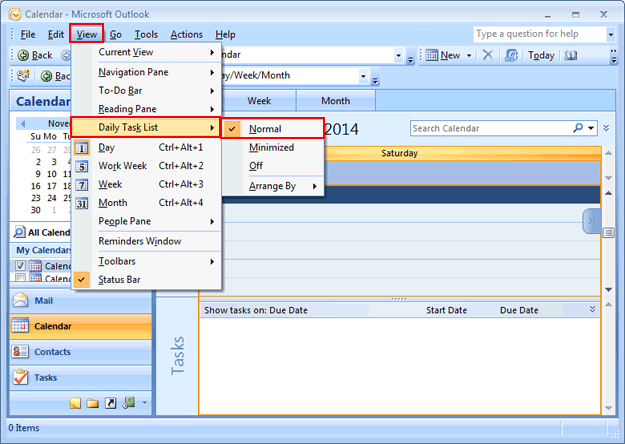Click the Due Date column header

(x=519, y=310)
